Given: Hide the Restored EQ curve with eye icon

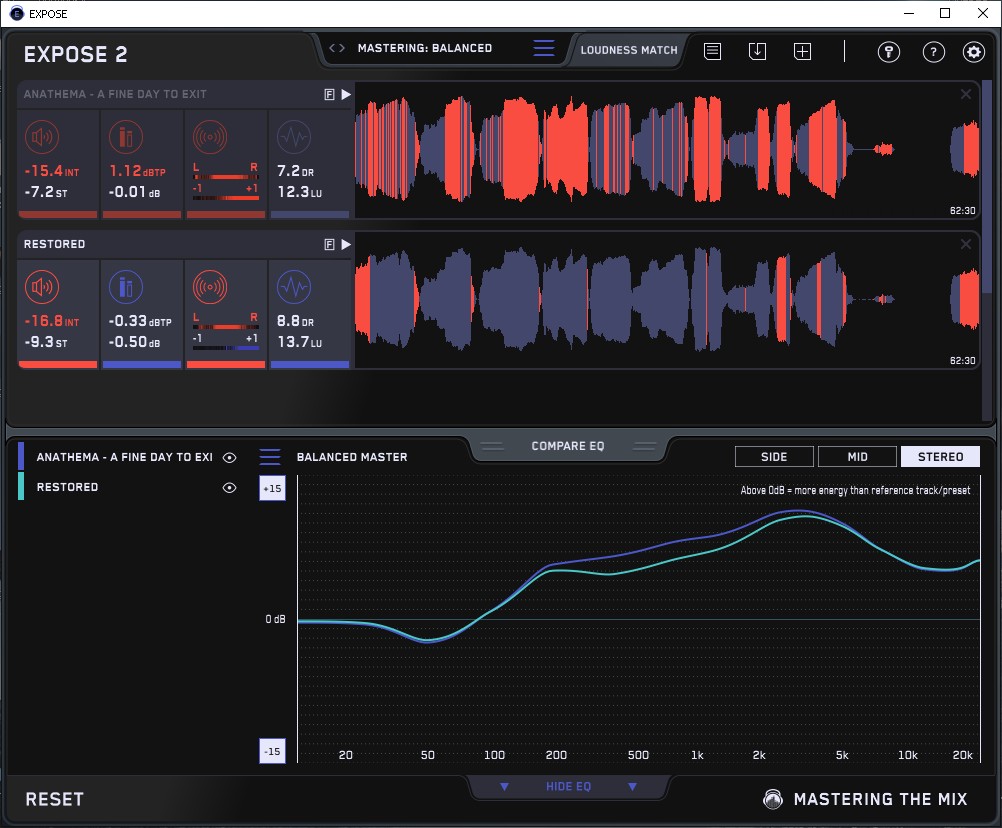Looking at the screenshot, I should [x=230, y=487].
